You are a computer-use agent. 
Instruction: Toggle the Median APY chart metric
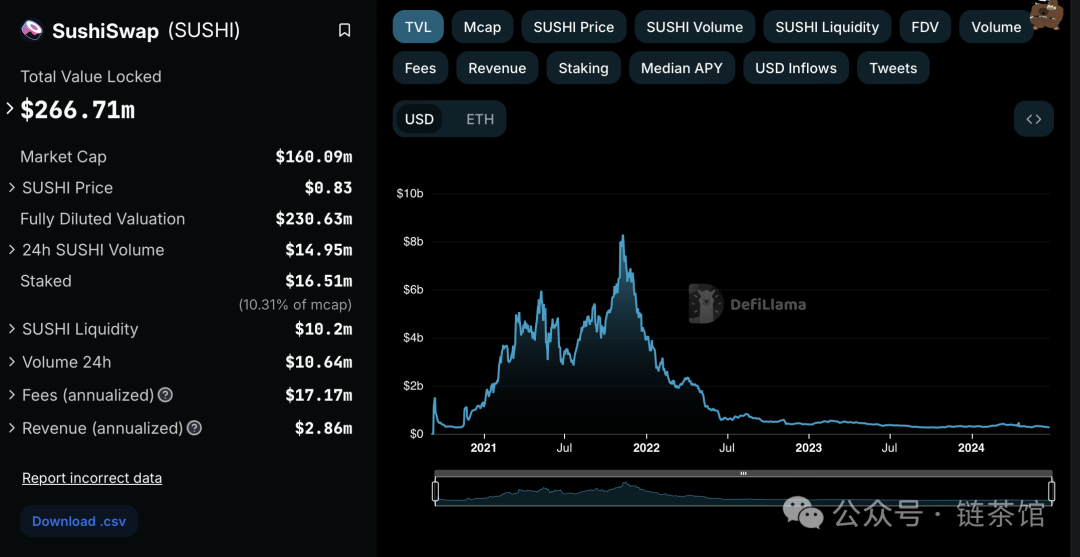tap(682, 68)
